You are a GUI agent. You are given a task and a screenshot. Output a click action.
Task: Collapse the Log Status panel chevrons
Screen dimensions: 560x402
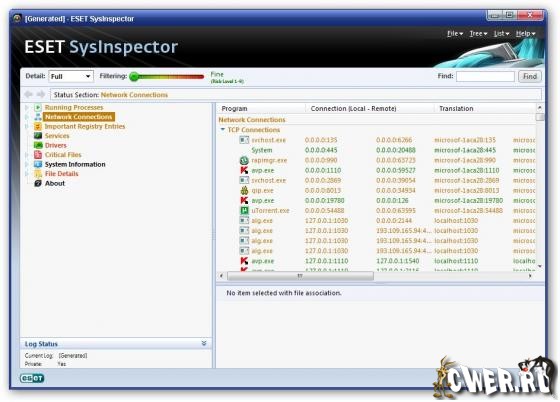pos(204,343)
